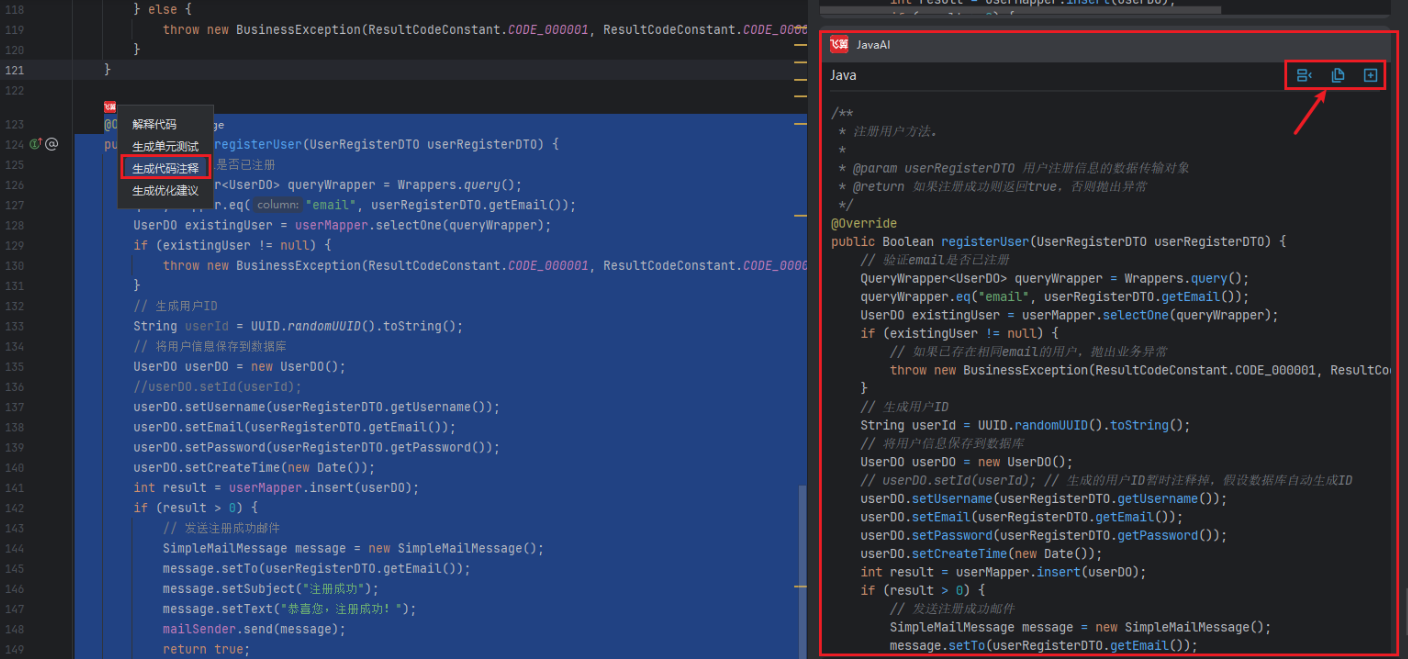Copy the generated Java code with the copy icon

(1338, 75)
